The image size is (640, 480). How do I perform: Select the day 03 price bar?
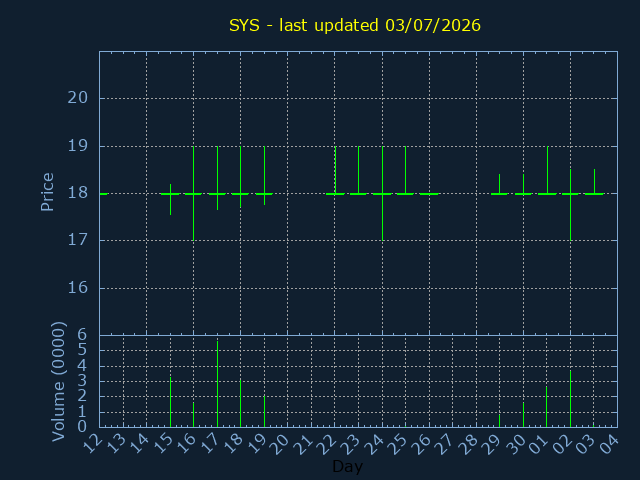[594, 182]
